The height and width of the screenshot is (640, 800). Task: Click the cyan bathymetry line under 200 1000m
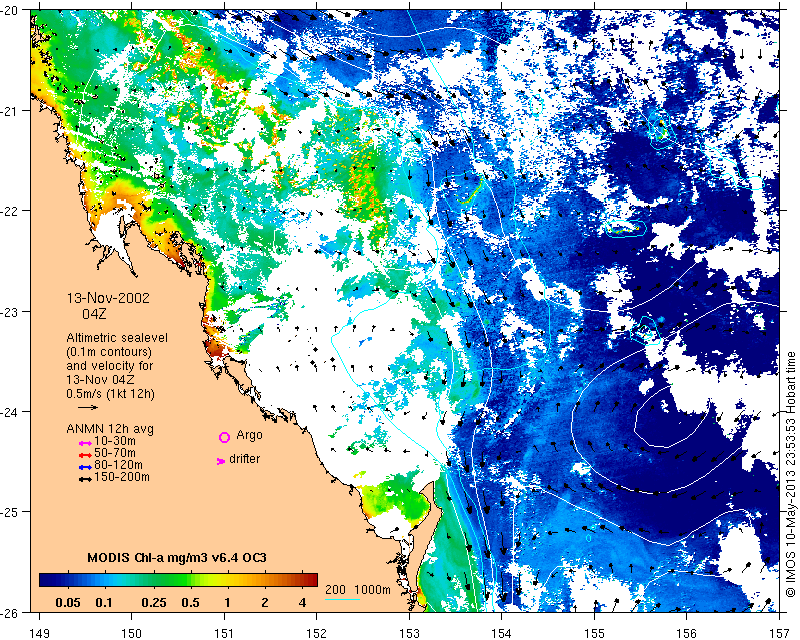(x=343, y=599)
